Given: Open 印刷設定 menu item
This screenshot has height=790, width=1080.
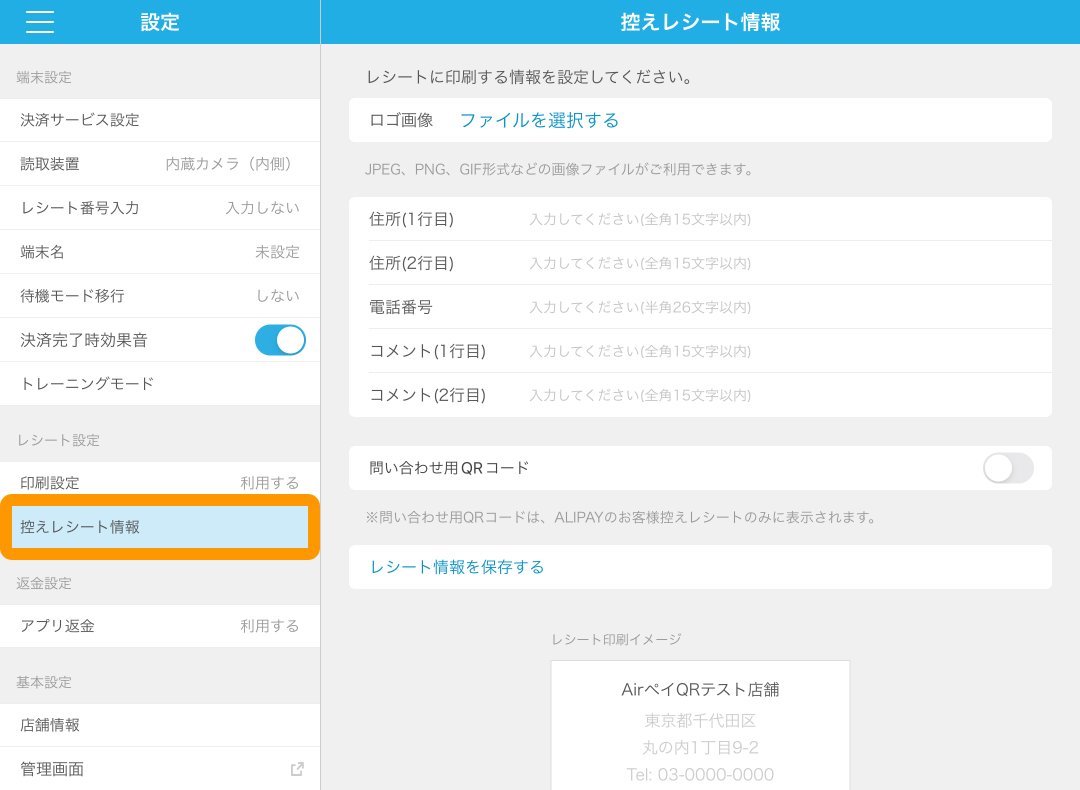Looking at the screenshot, I should click(160, 483).
